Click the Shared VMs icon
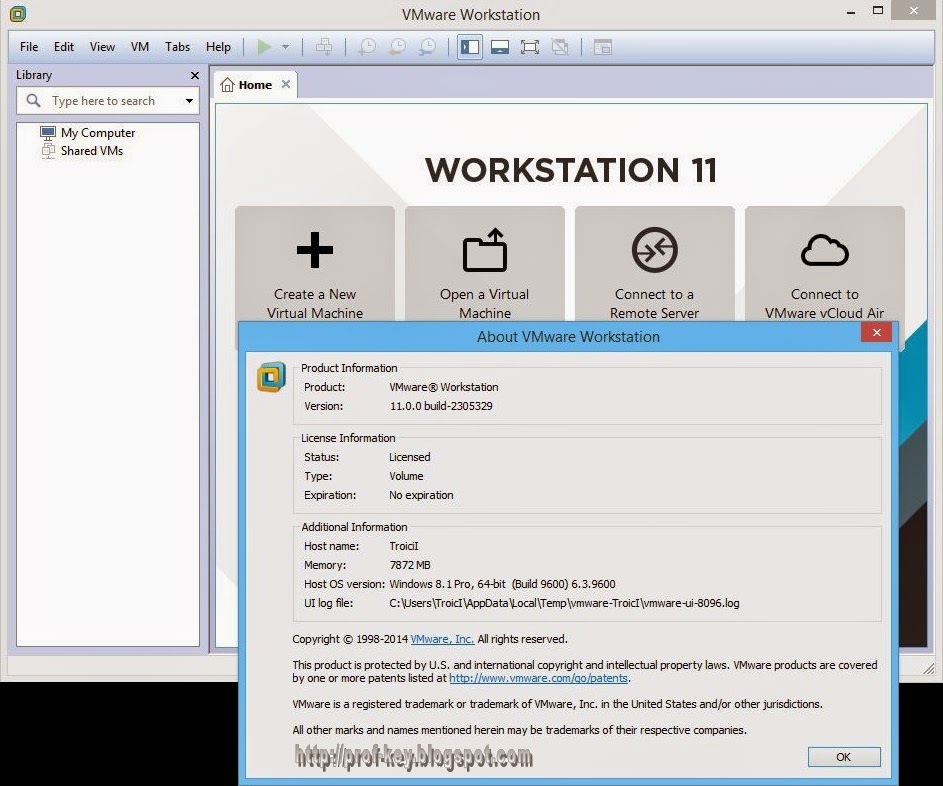 point(48,150)
